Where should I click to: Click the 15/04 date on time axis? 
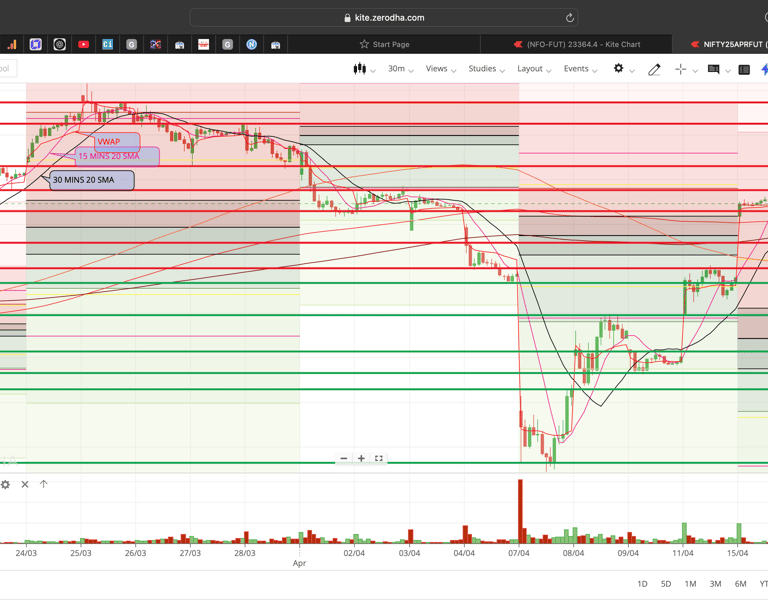737,553
